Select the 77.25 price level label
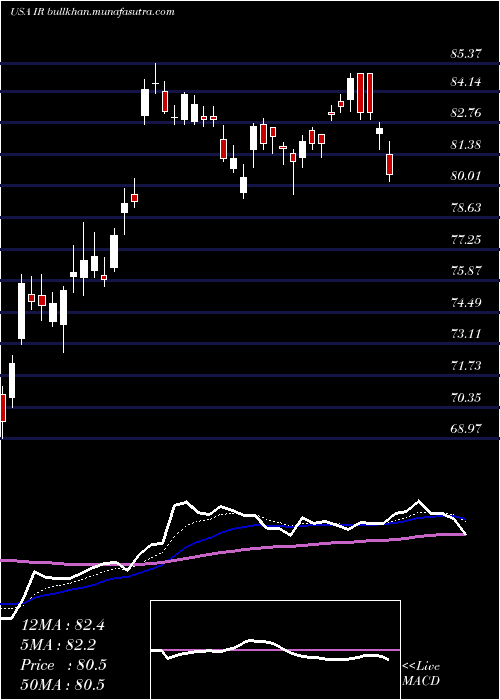Image resolution: width=500 pixels, height=700 pixels. [x=466, y=240]
